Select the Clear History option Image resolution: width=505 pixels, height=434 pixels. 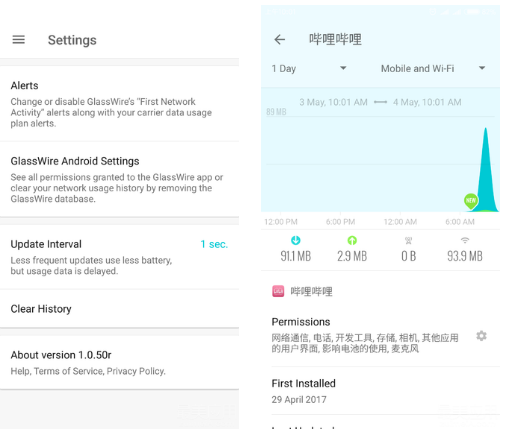(x=119, y=309)
